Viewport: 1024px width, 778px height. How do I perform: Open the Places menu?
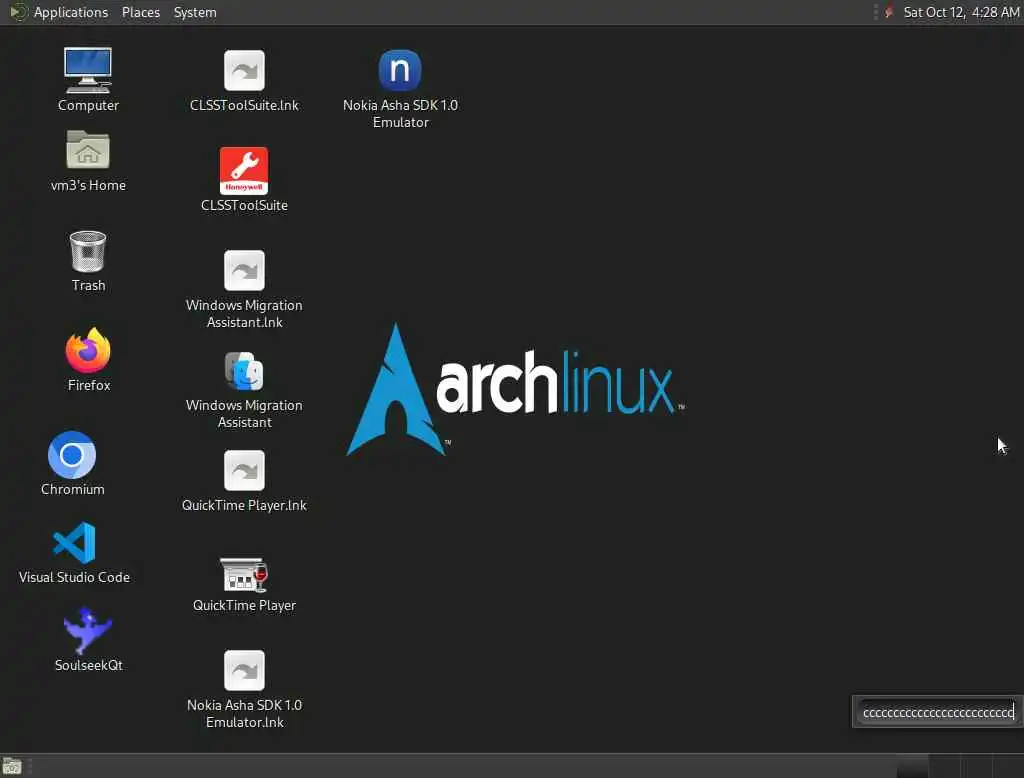[140, 12]
